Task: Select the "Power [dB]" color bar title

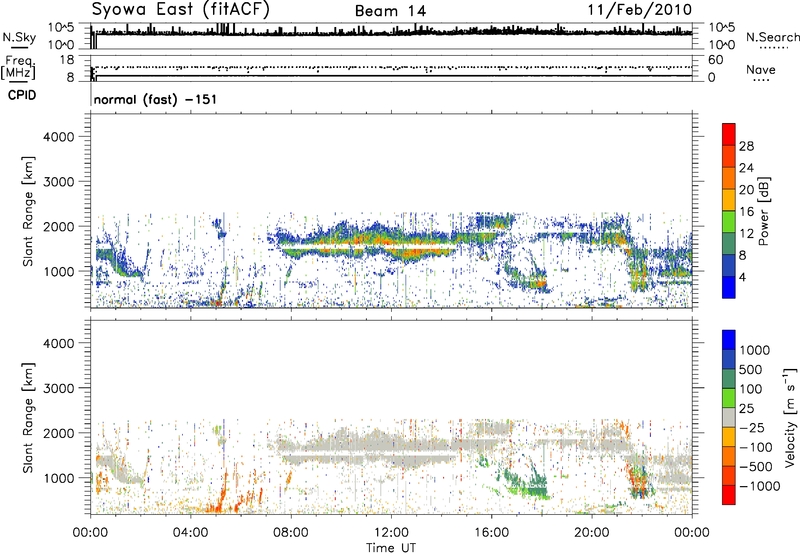Action: tap(764, 211)
